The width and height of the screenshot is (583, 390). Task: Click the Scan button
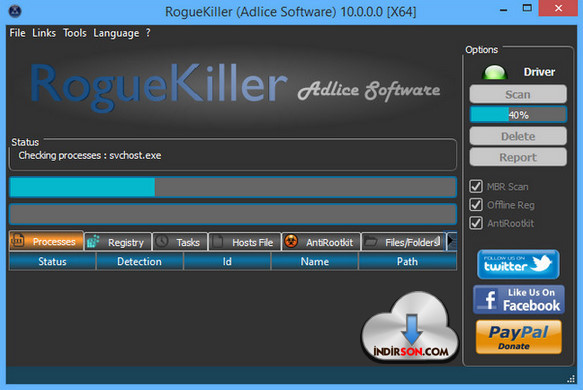518,94
